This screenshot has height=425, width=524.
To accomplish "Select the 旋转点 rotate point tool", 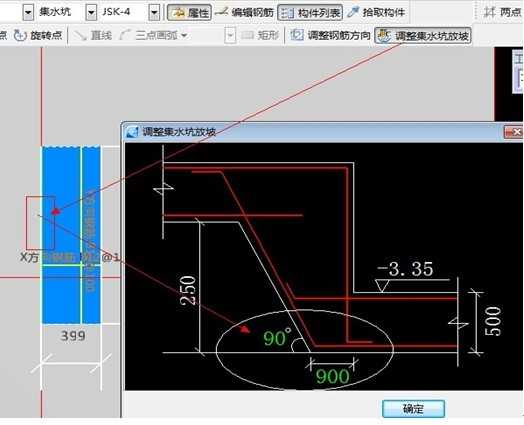I will [x=38, y=35].
